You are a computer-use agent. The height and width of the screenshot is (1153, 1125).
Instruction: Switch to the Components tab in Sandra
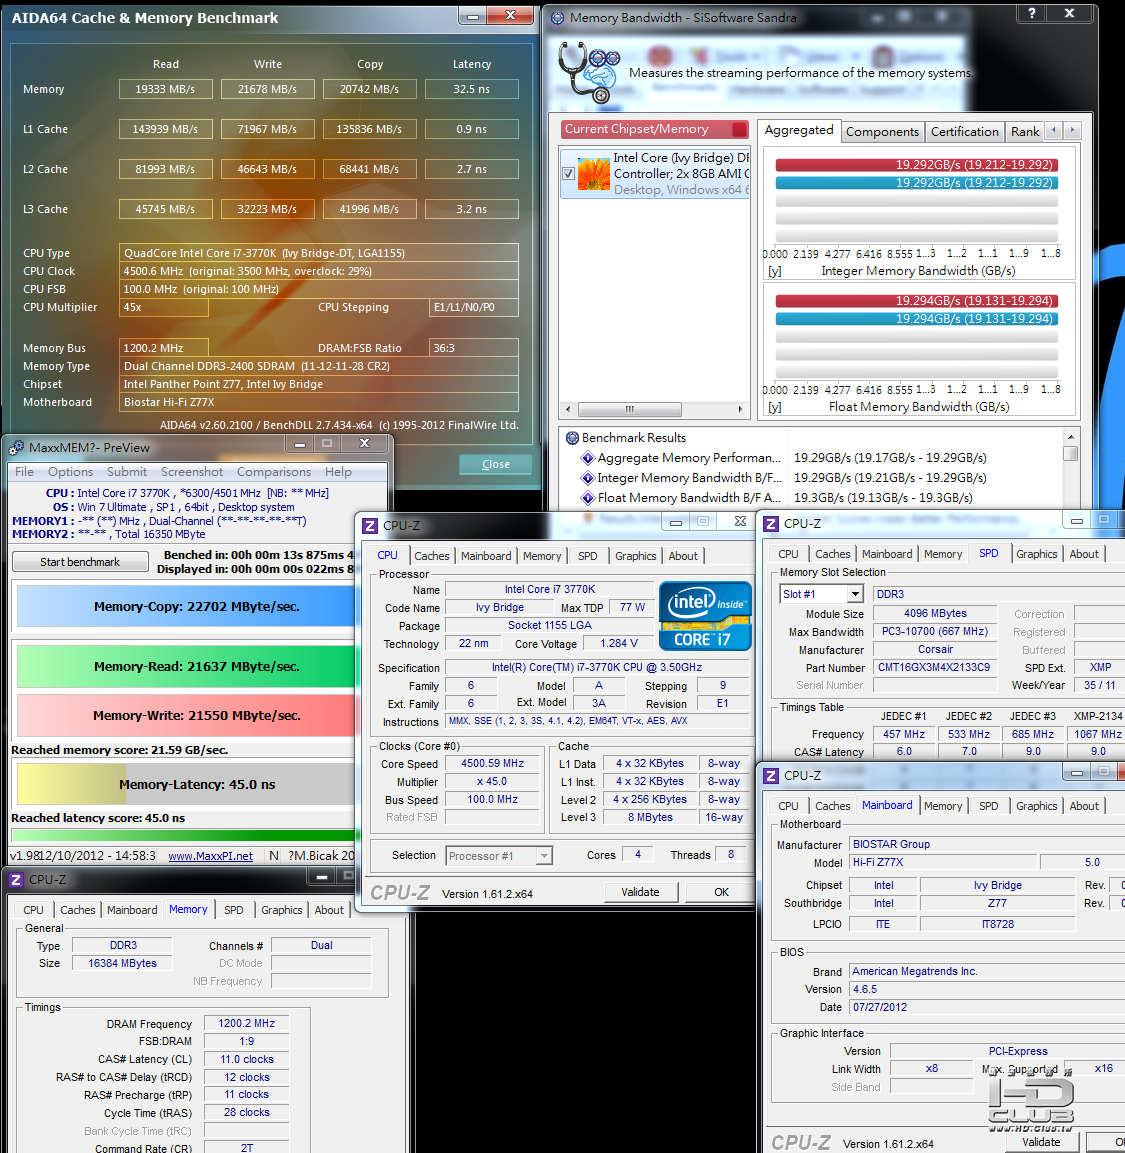(882, 132)
